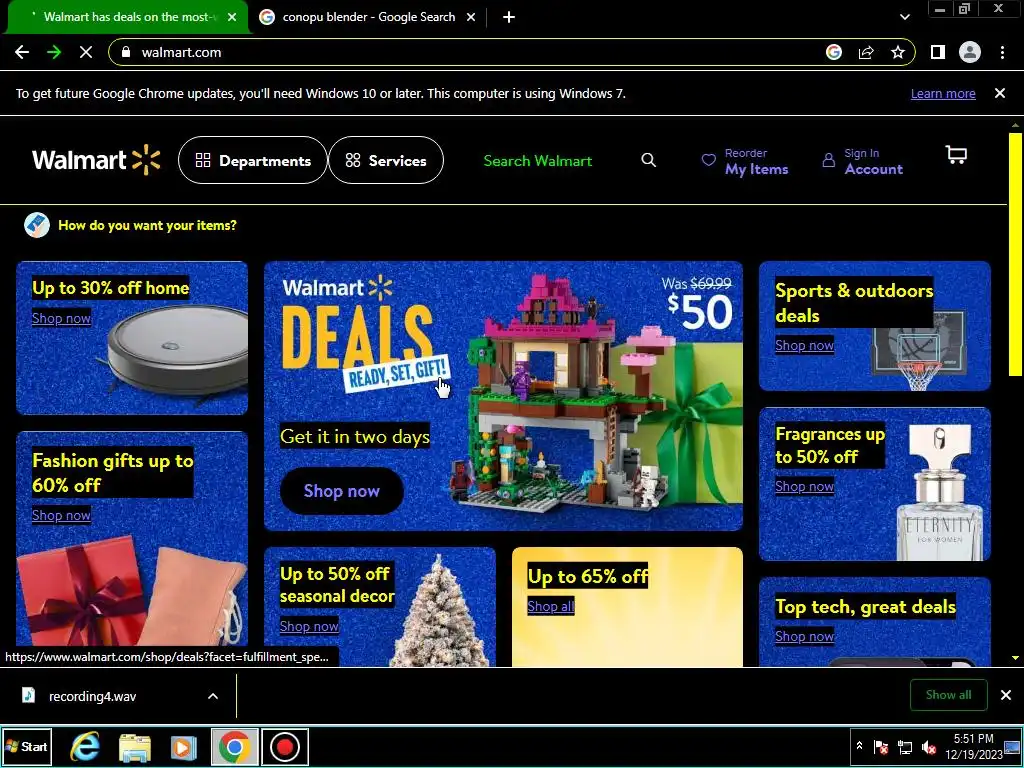Click the red record button taskbar icon
1024x768 pixels.
(285, 746)
